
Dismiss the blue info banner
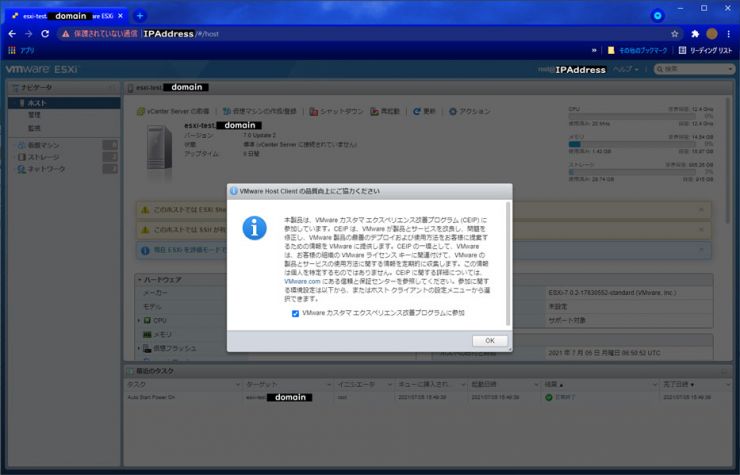pyautogui.click(x=701, y=249)
